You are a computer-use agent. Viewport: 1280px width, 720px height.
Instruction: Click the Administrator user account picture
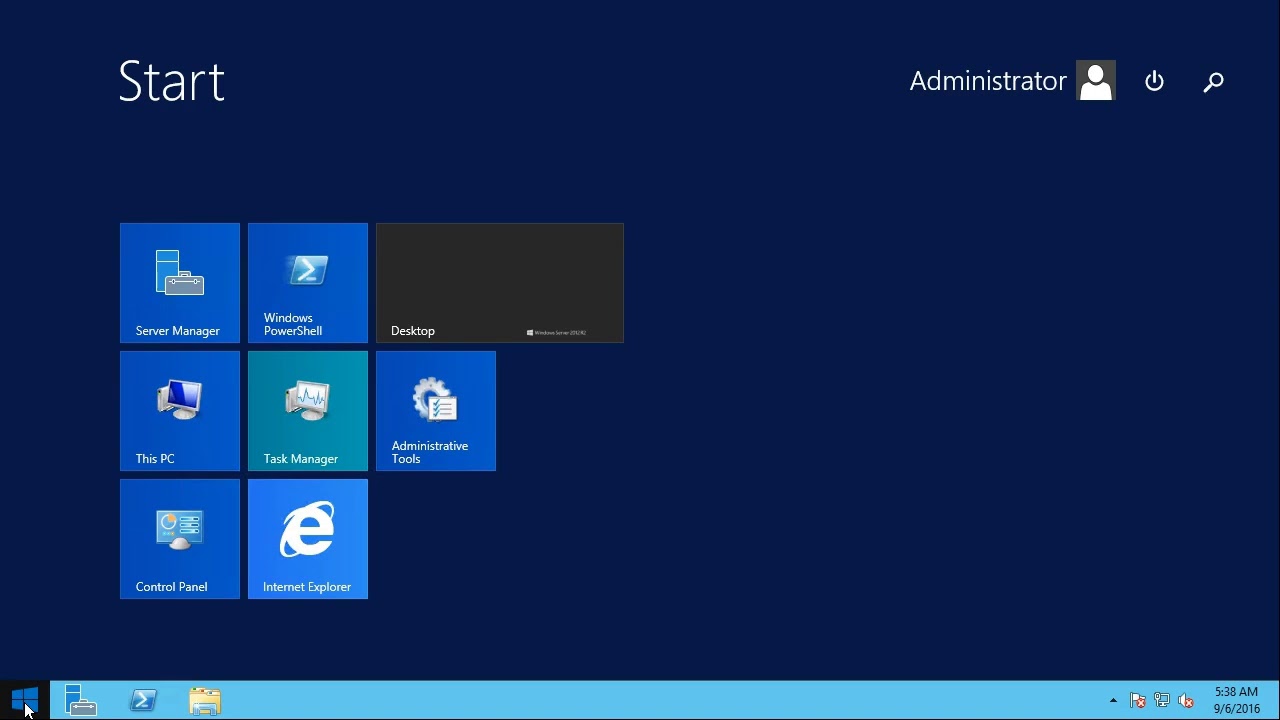(x=1096, y=81)
